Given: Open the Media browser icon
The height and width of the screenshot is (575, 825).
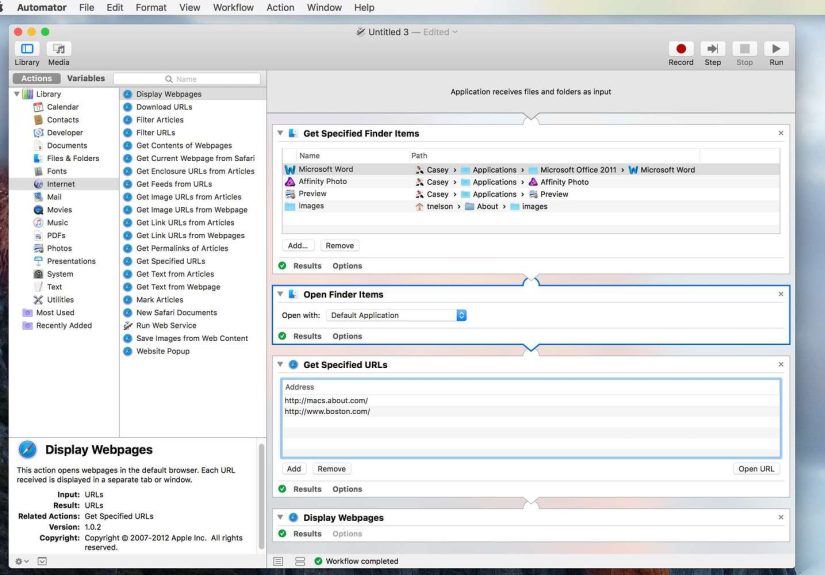Looking at the screenshot, I should tap(59, 49).
